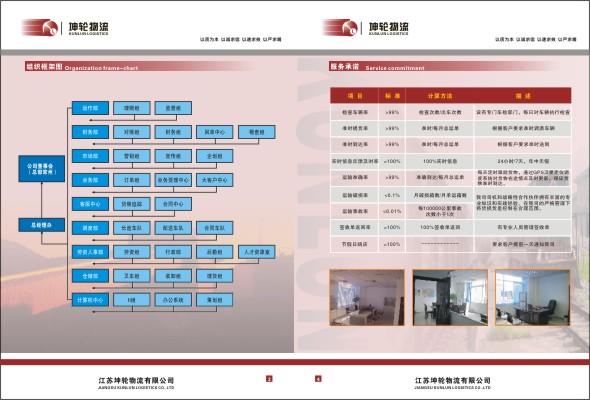This screenshot has height=400, width=590.
Task: Select the 客服中心 department box
Action: [90, 204]
